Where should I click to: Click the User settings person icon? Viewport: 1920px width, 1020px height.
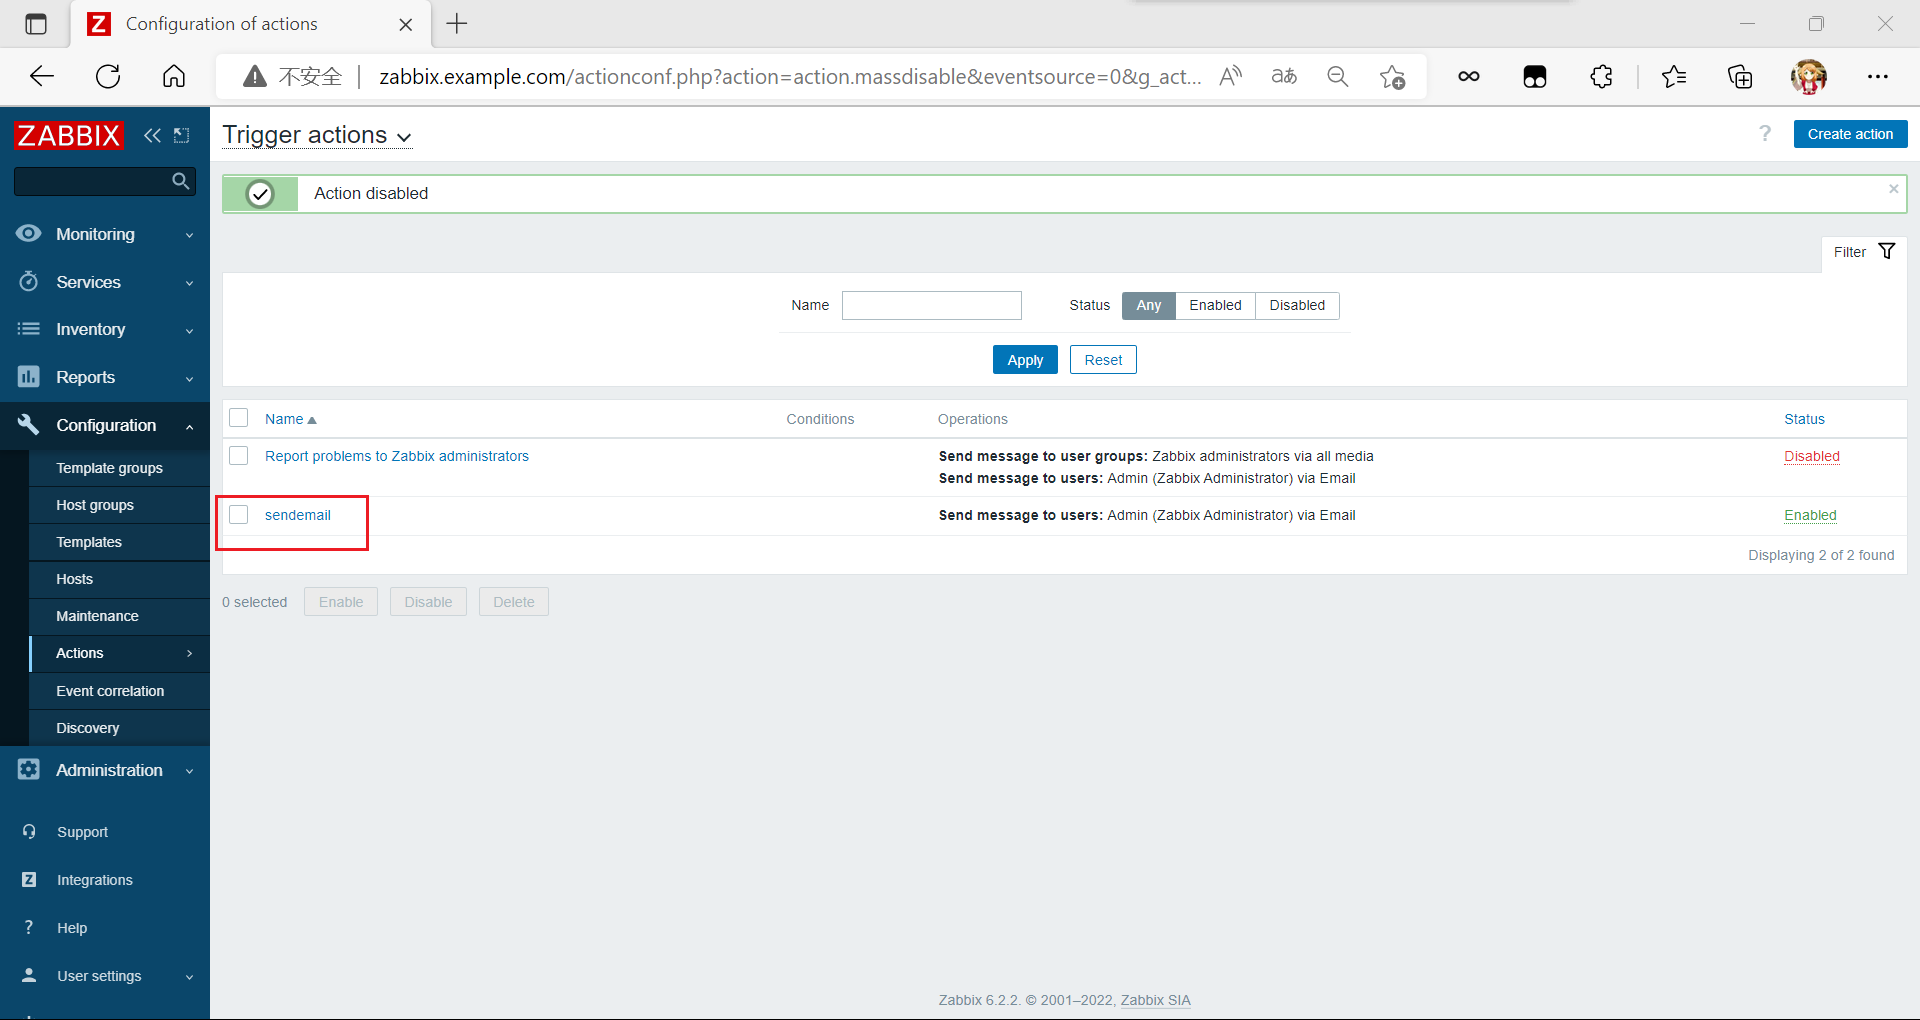pos(29,975)
